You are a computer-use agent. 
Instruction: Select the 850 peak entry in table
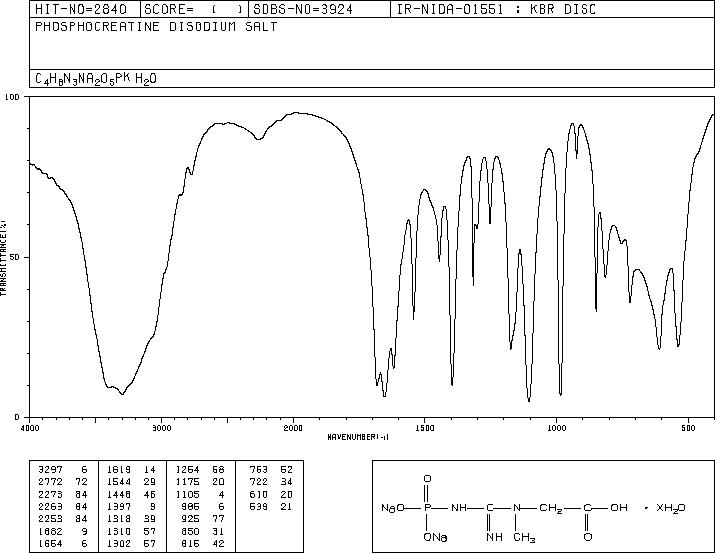tap(203, 531)
